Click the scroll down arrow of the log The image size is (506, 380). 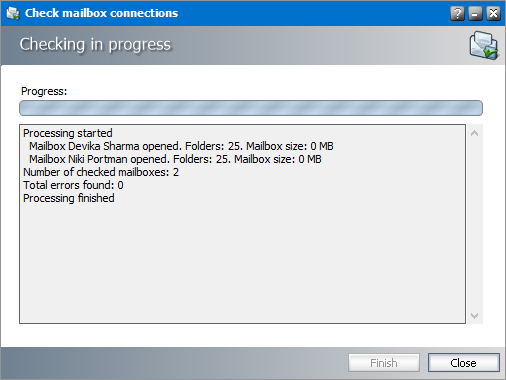point(475,315)
